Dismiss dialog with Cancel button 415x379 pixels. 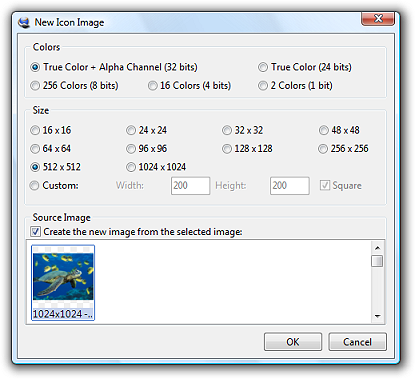[x=357, y=342]
